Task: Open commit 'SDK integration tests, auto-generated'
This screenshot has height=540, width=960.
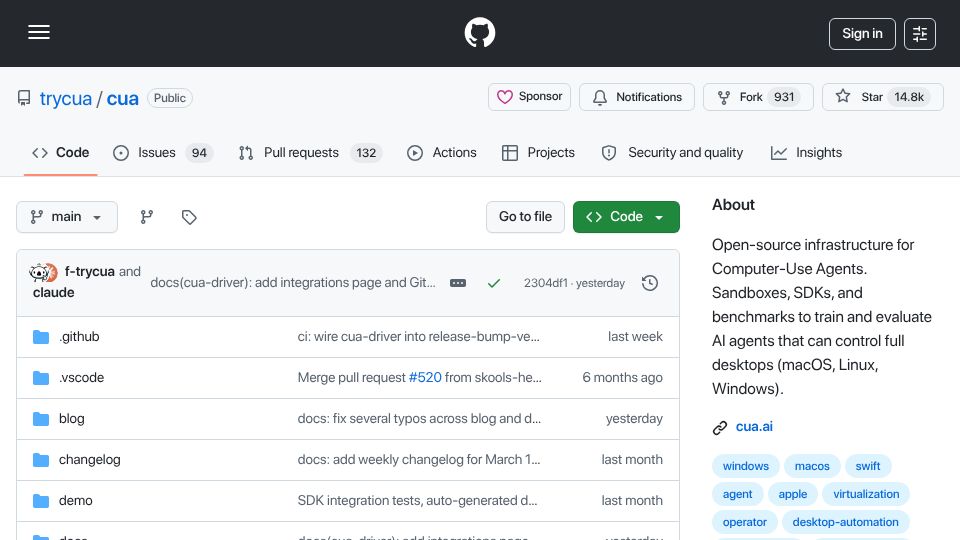Action: point(417,501)
